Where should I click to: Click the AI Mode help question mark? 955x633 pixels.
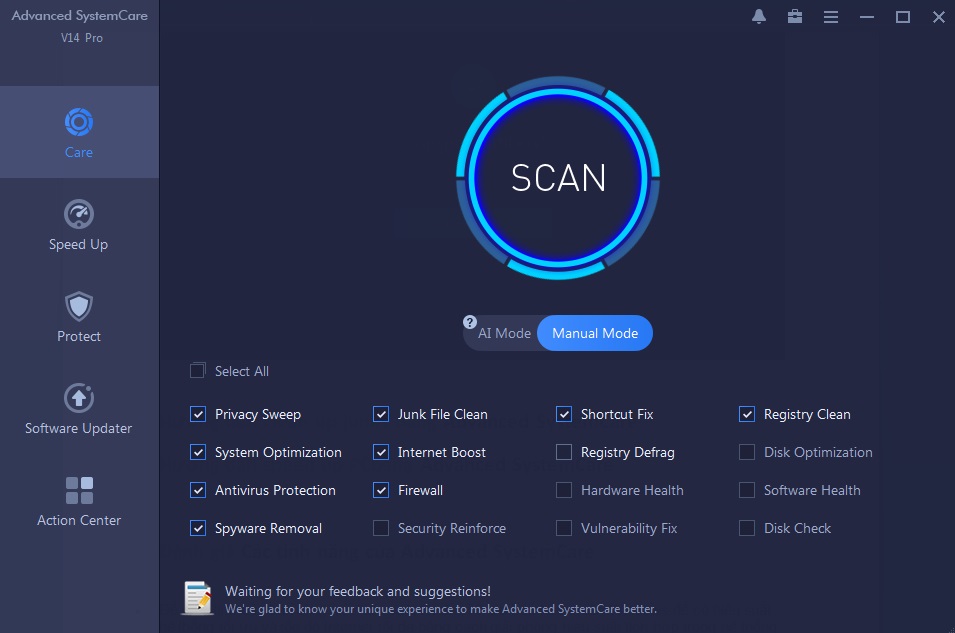pos(470,321)
